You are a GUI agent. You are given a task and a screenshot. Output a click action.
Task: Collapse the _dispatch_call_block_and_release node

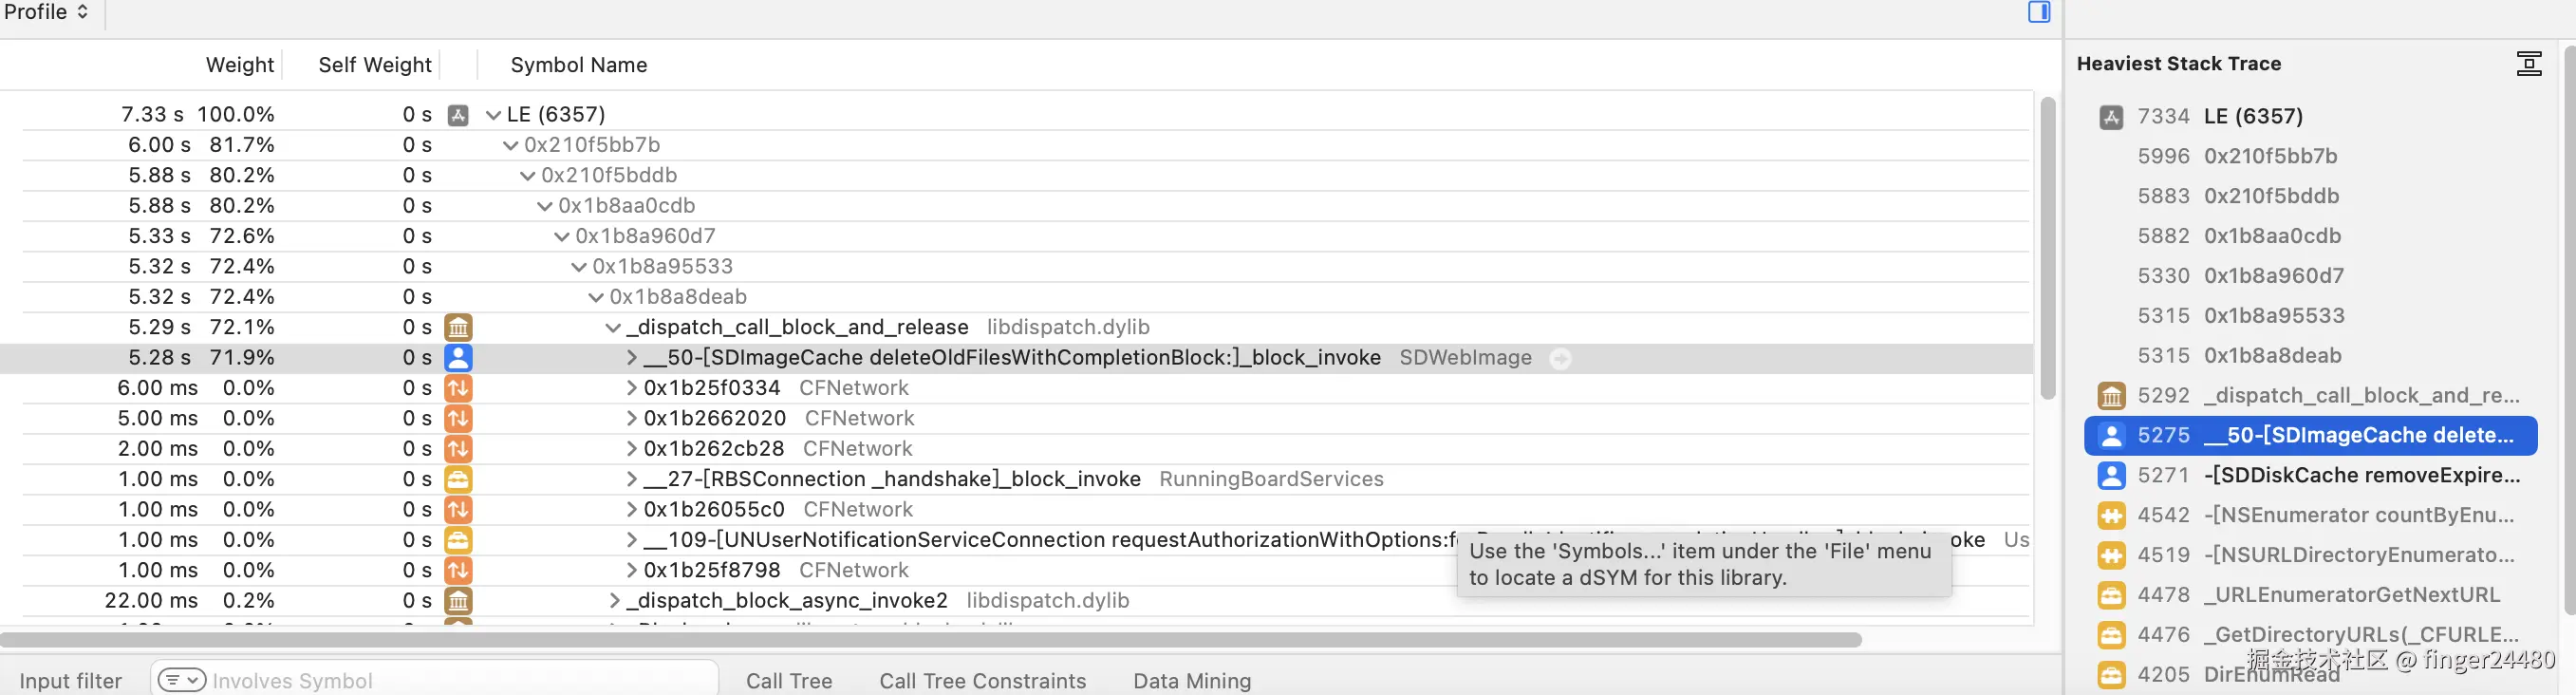click(613, 328)
